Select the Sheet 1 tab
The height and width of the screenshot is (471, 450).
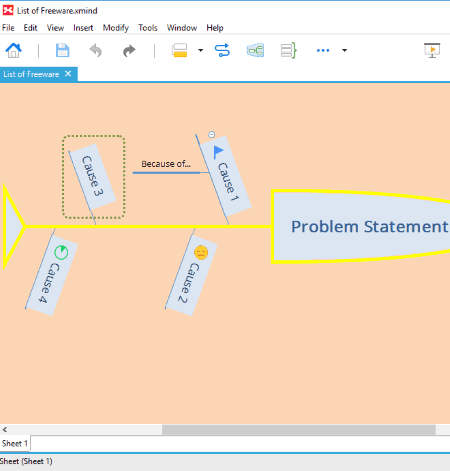15,443
